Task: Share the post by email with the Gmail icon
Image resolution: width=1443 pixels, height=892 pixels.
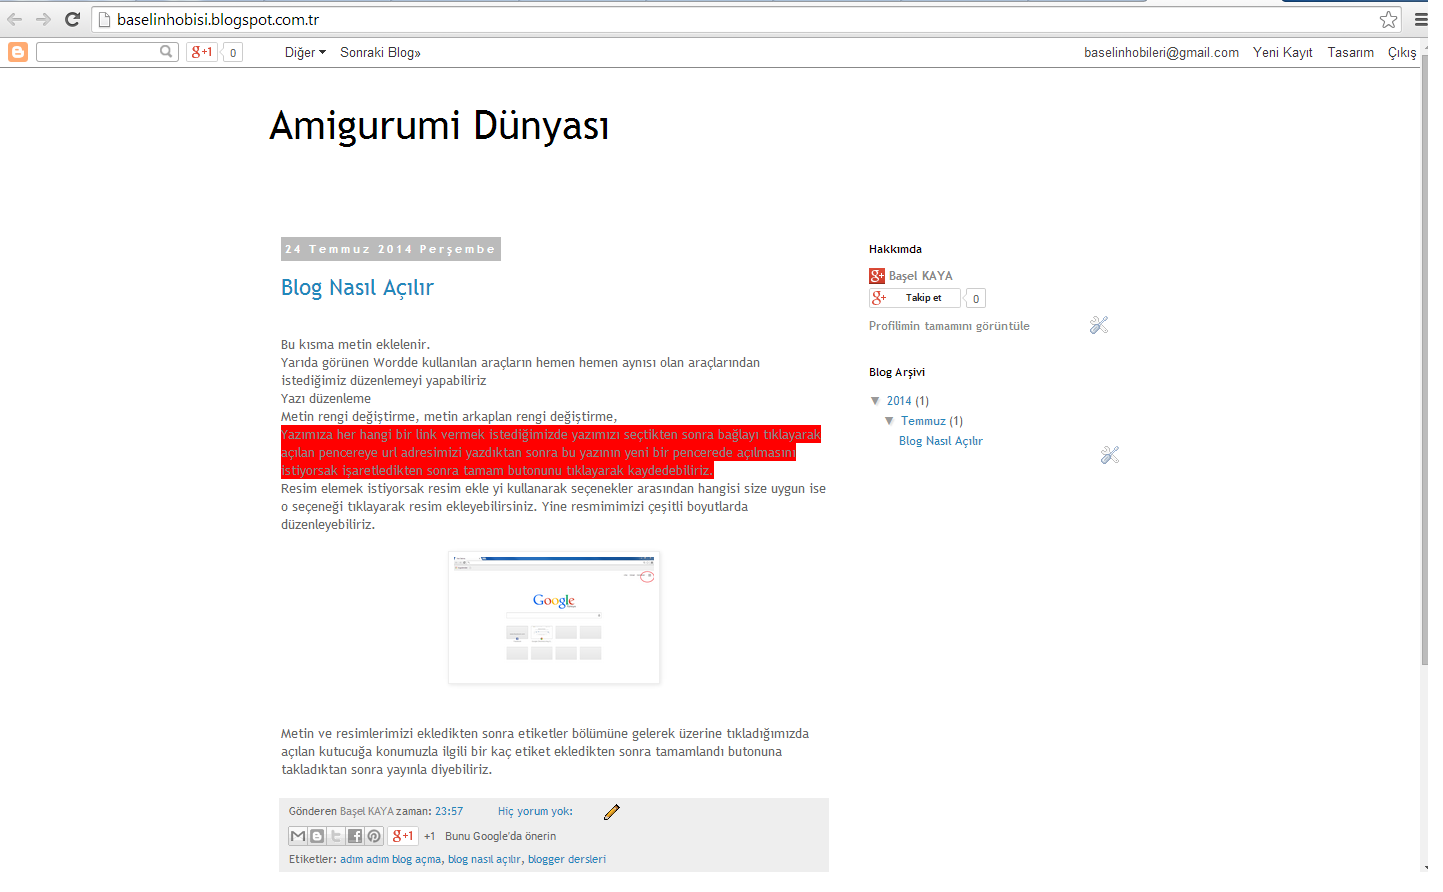Action: pyautogui.click(x=298, y=836)
